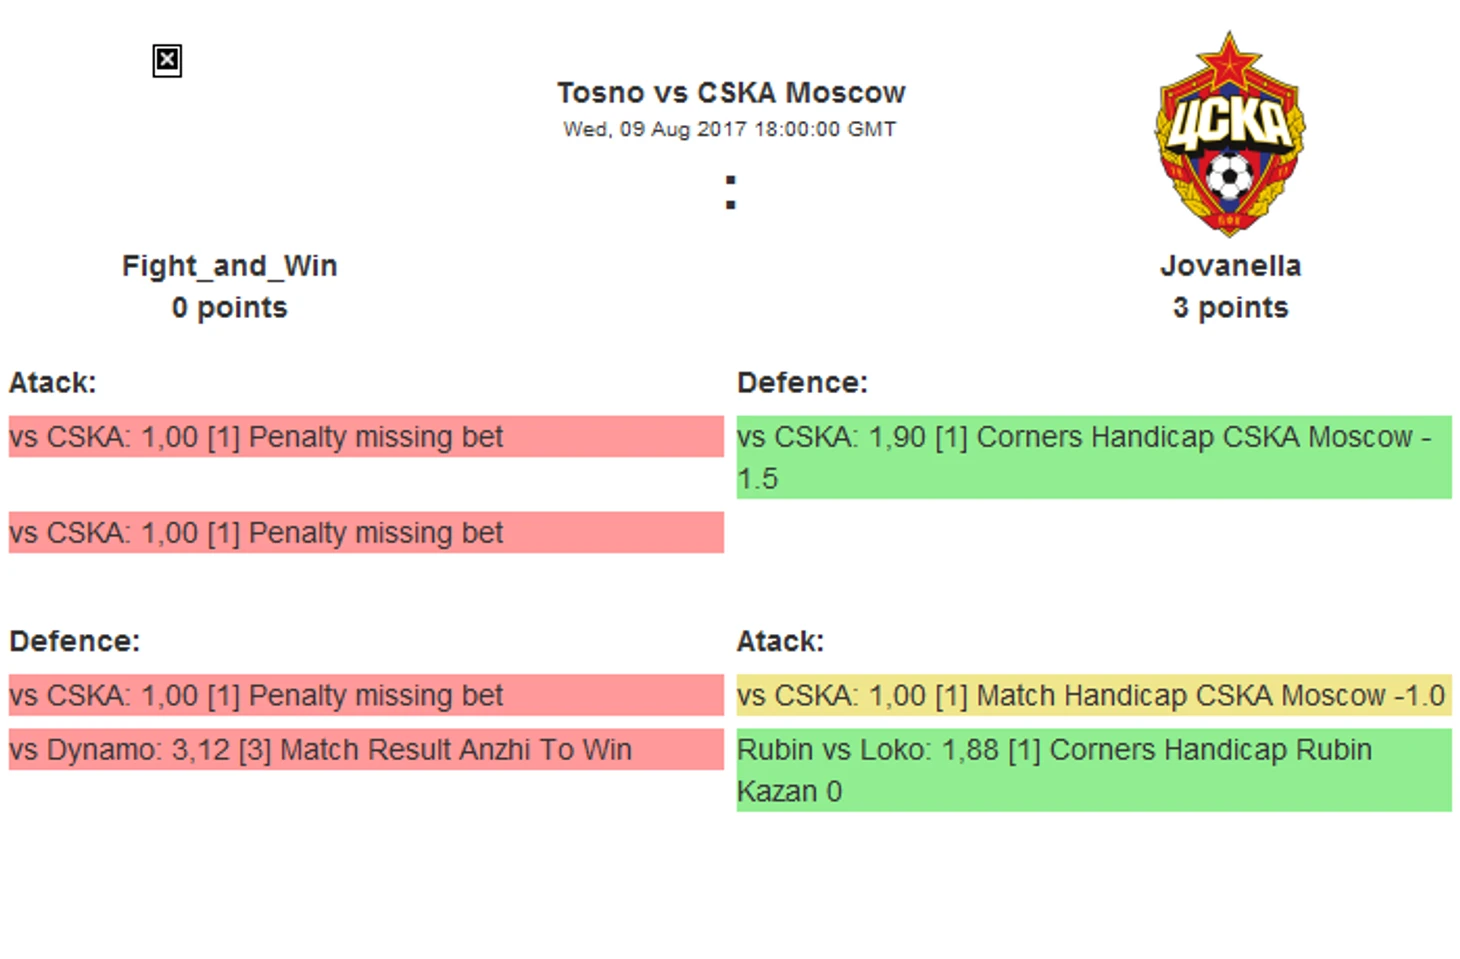Open the Jovanella player profile
Viewport: 1460px width, 959px height.
1230,266
